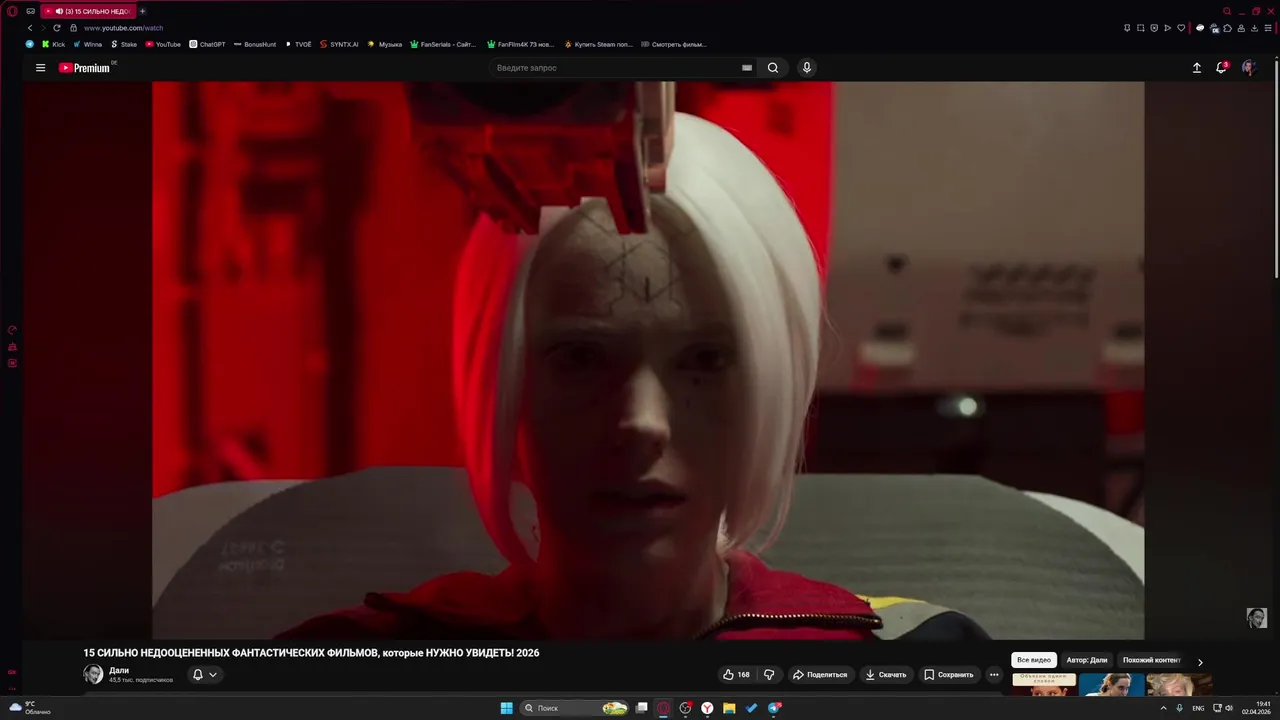1280x720 pixels.
Task: Click the Поделиться share button
Action: tap(821, 675)
